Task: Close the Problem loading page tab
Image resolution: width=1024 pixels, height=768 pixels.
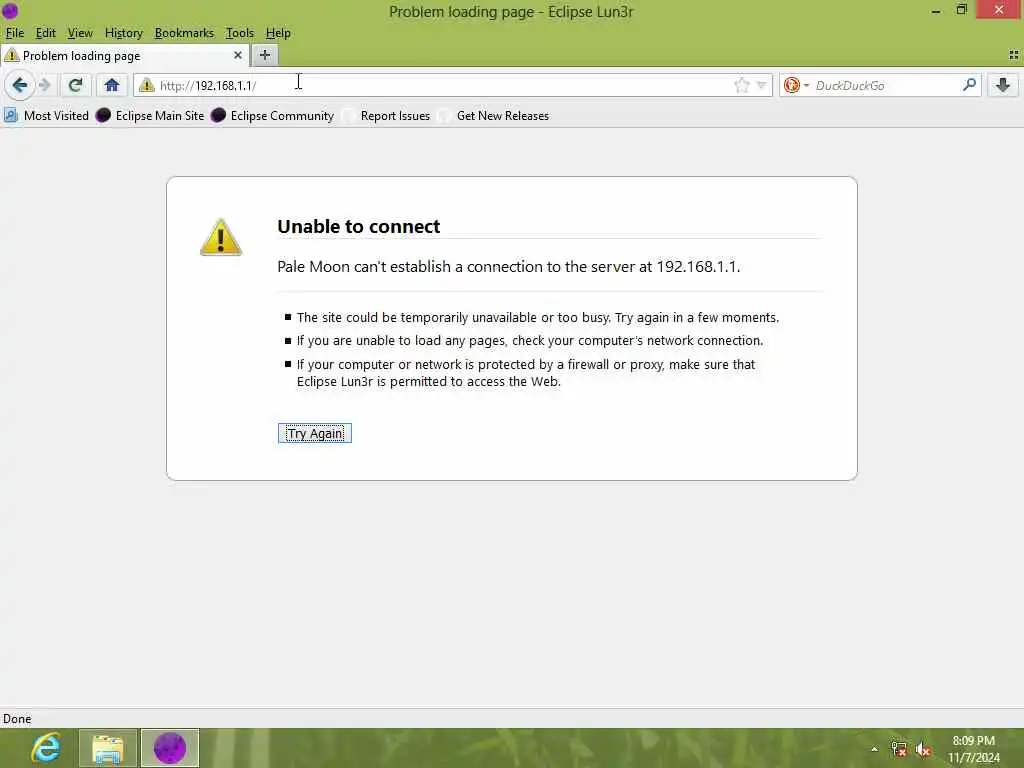Action: point(238,56)
